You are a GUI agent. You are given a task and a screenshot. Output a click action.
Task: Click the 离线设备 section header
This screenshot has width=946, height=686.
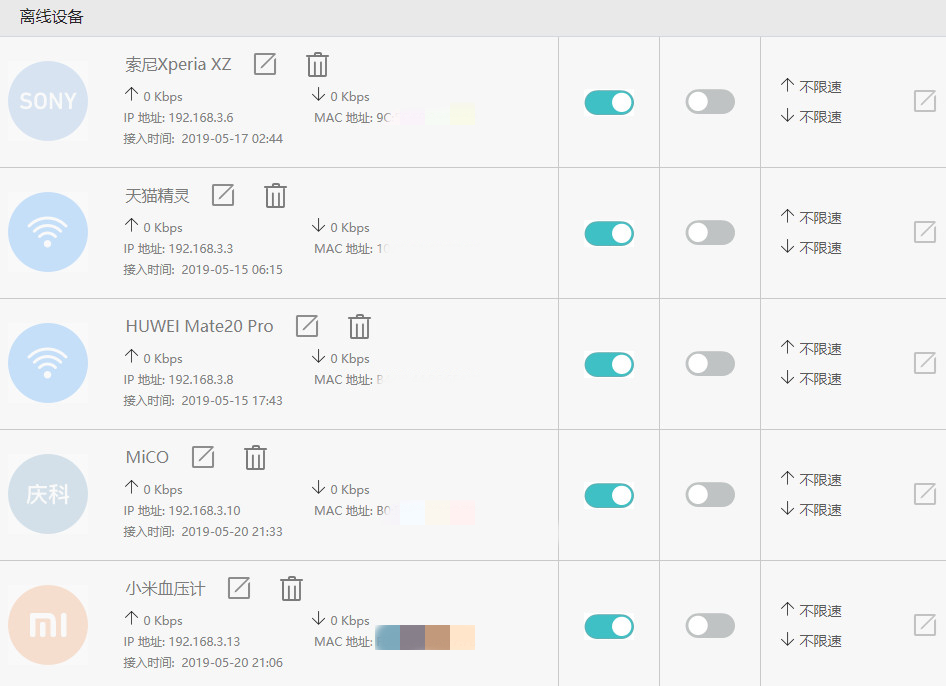[x=52, y=17]
